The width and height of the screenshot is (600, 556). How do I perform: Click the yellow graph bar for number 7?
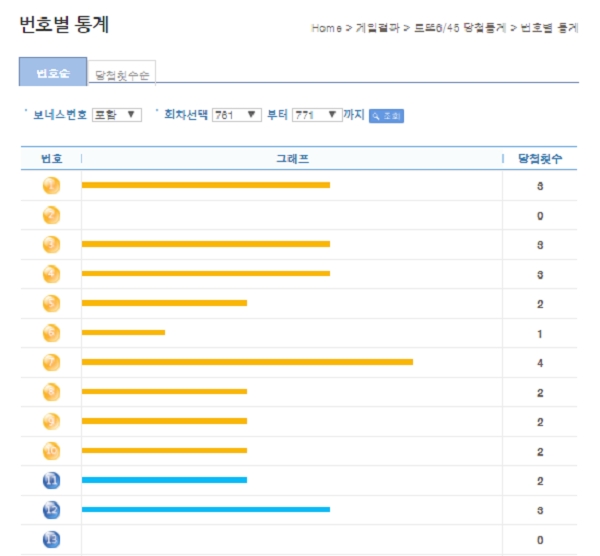247,362
